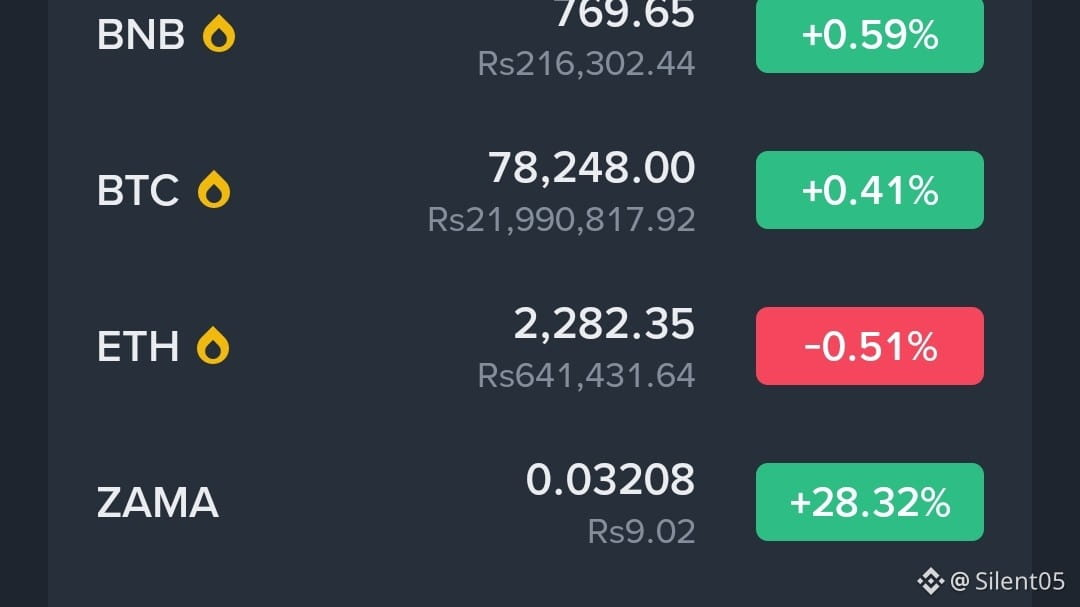Viewport: 1080px width, 607px height.
Task: Tap the flame icon next to BNB
Action: [x=219, y=34]
